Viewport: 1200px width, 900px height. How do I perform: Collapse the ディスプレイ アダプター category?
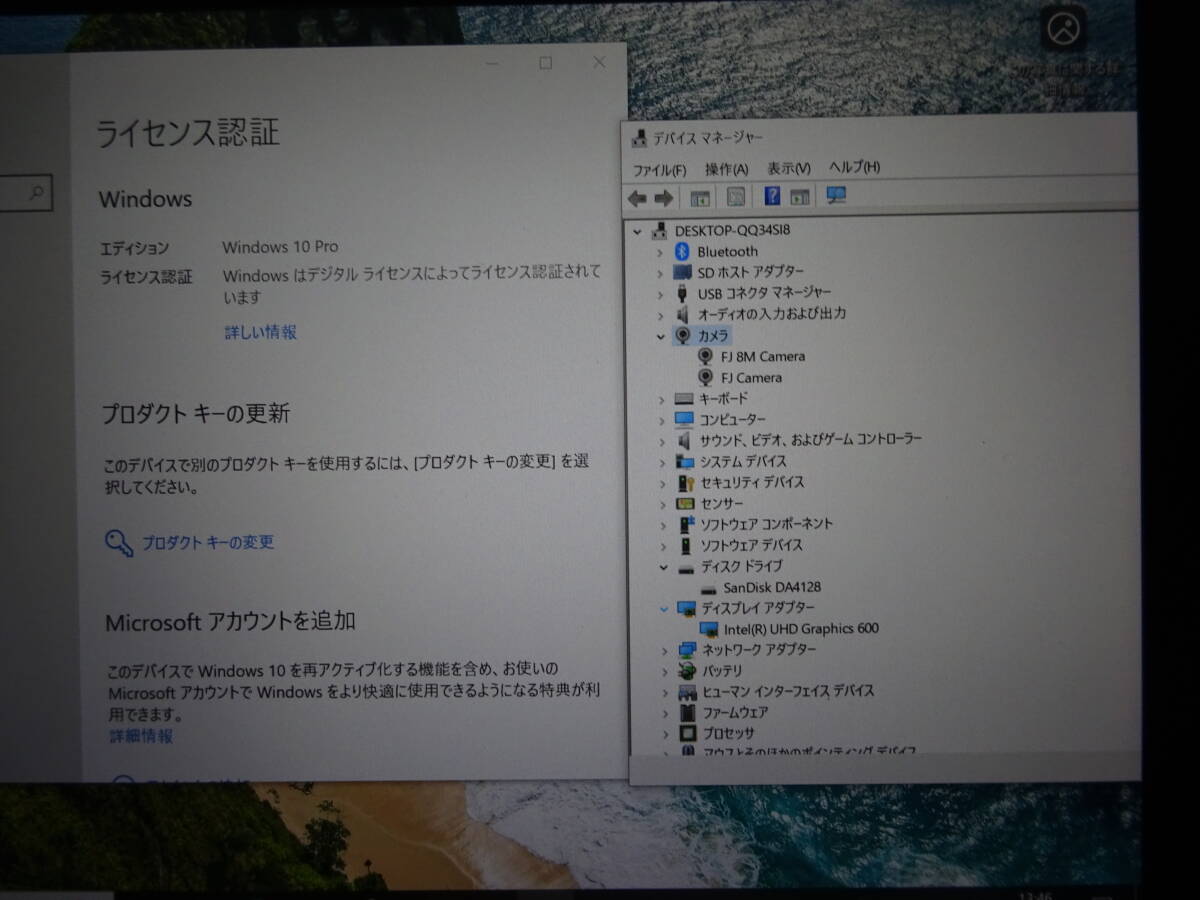(x=664, y=608)
